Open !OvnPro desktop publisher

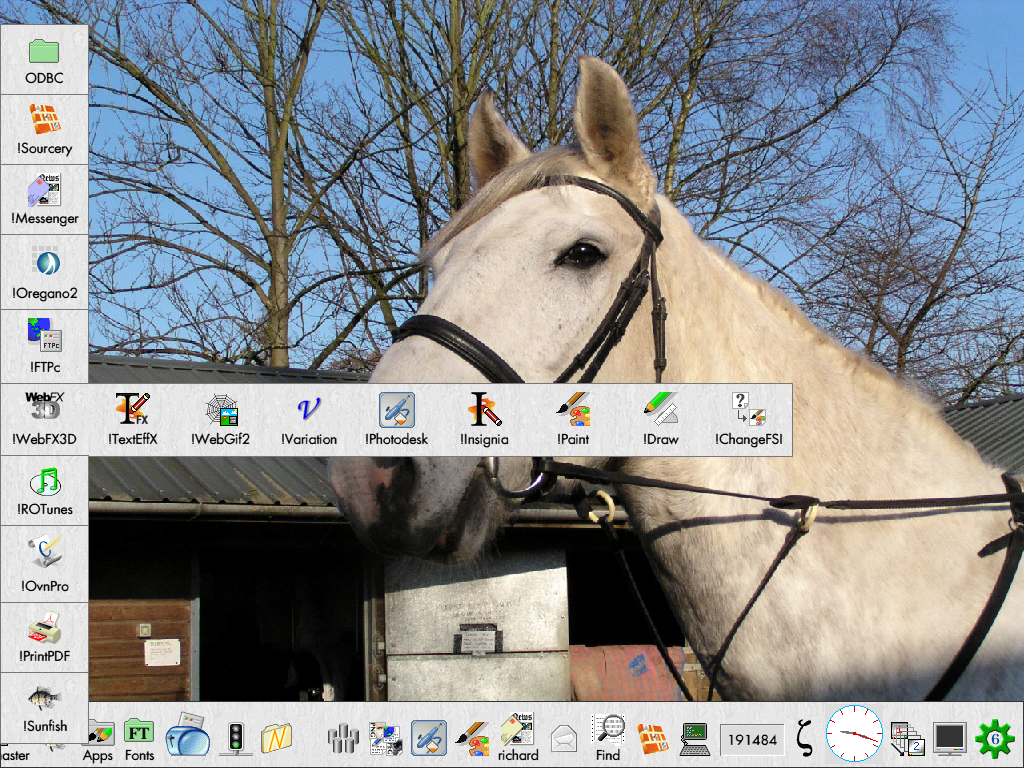point(44,564)
